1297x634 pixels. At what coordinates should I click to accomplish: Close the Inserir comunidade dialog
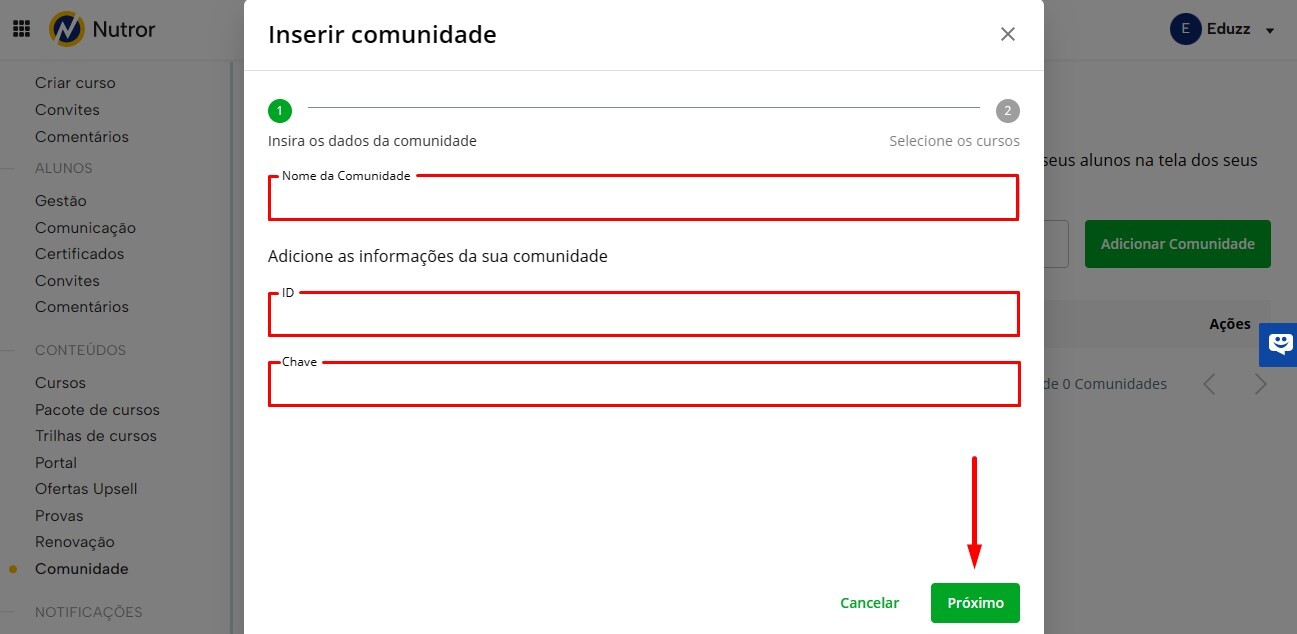[1007, 34]
